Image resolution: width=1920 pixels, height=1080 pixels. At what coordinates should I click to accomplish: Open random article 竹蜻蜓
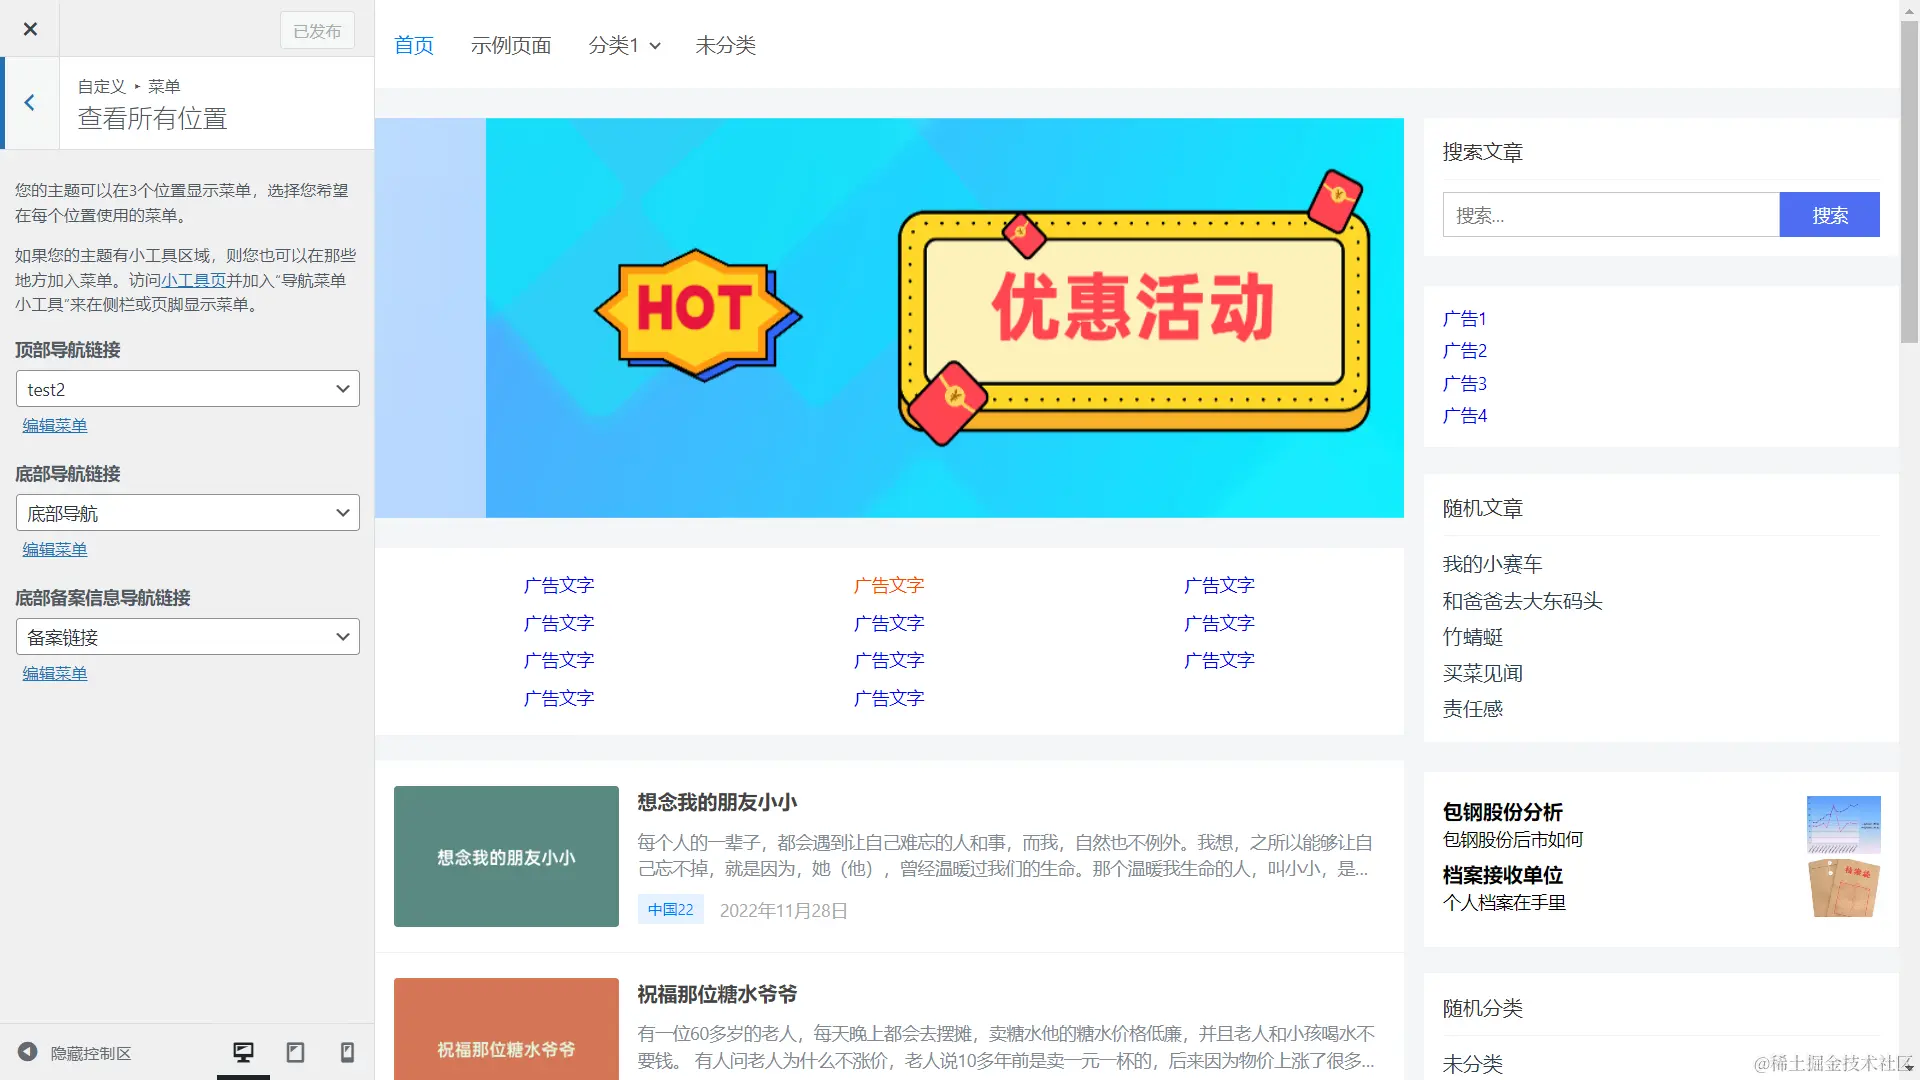1472,637
